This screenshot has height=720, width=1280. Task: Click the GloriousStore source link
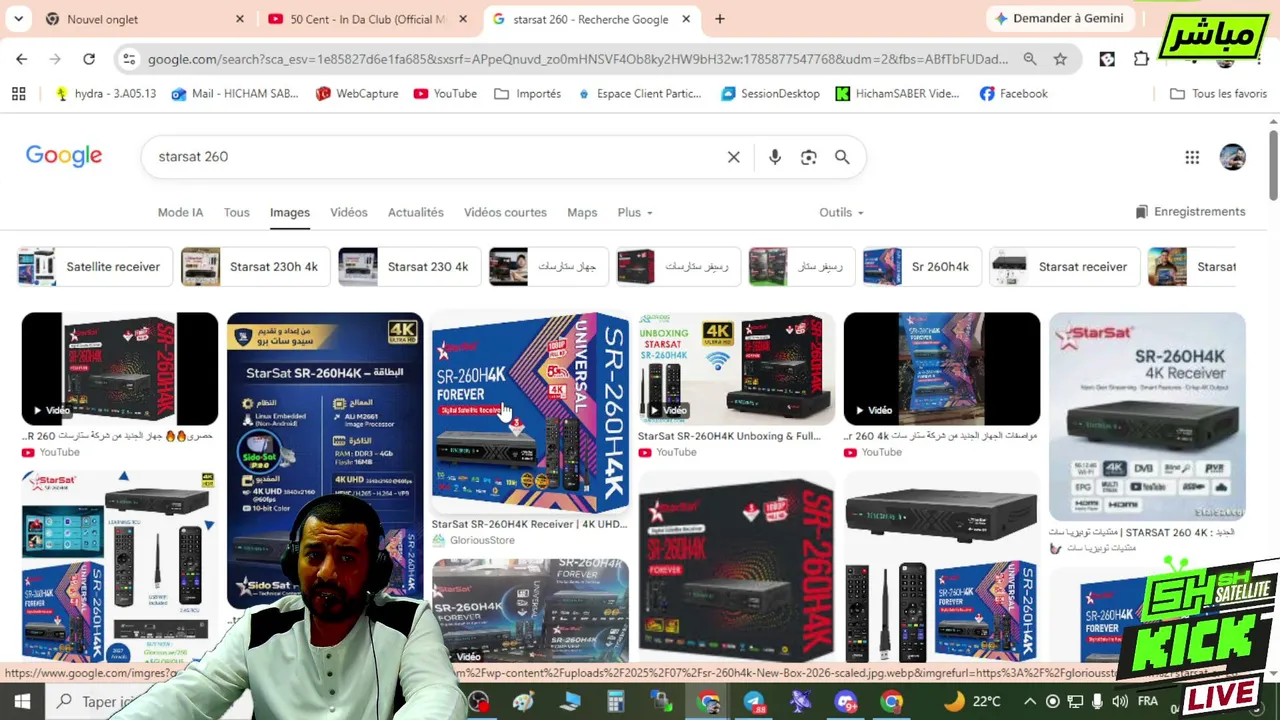coord(482,540)
